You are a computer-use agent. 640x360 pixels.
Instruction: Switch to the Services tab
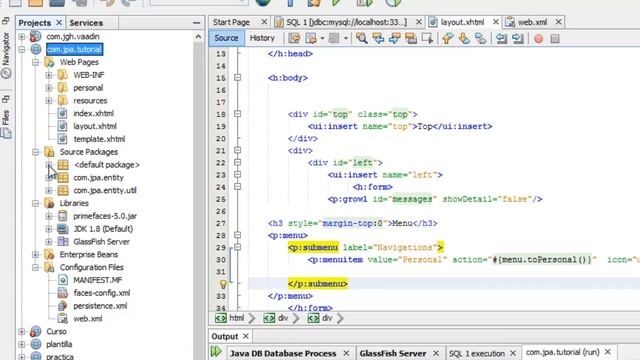[86, 23]
